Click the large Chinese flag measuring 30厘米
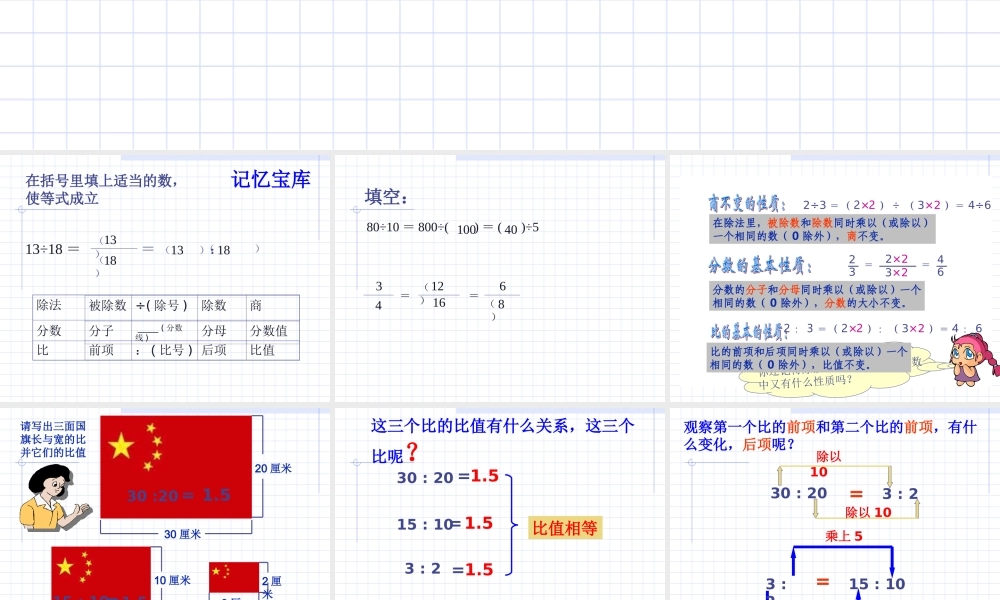Image resolution: width=1000 pixels, height=600 pixels. [x=175, y=468]
